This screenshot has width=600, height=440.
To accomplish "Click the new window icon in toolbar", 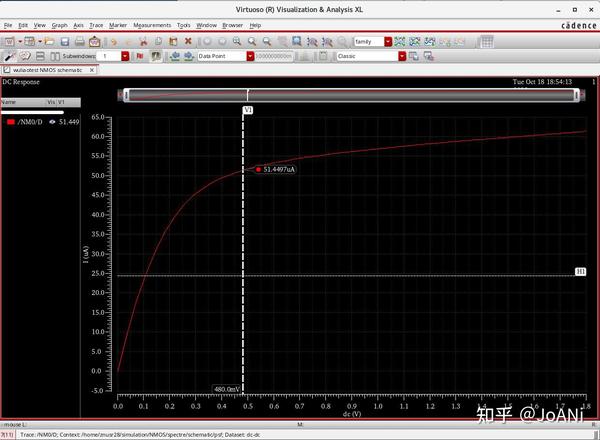I will (x=10, y=41).
